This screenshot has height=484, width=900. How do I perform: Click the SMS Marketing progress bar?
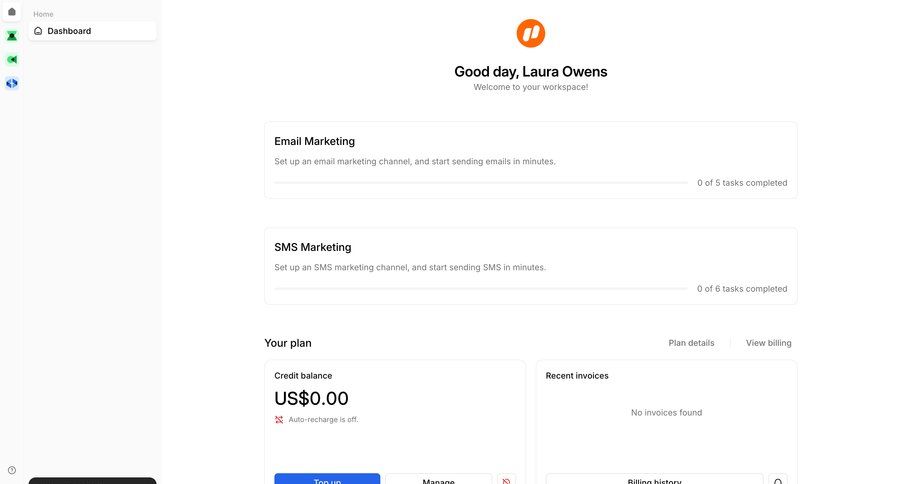pos(480,289)
